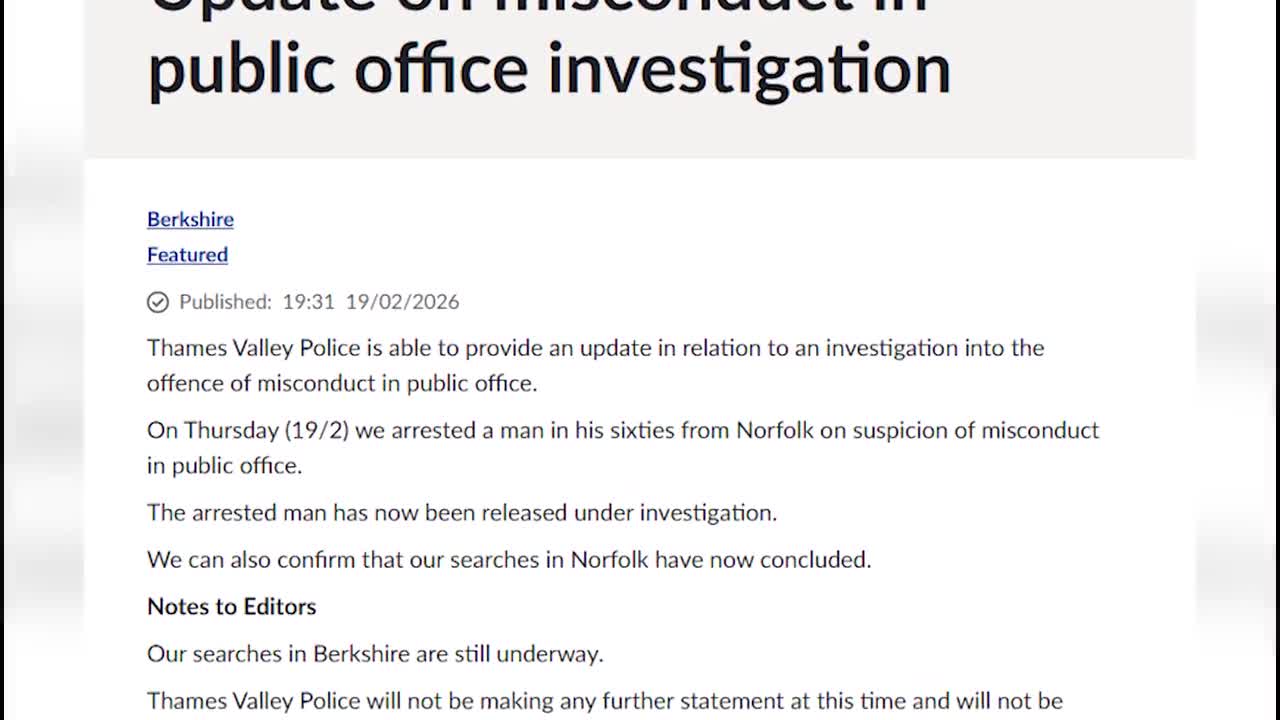This screenshot has width=1280, height=720.
Task: Click "Our searches in Berkshire are still underway"
Action: (375, 654)
